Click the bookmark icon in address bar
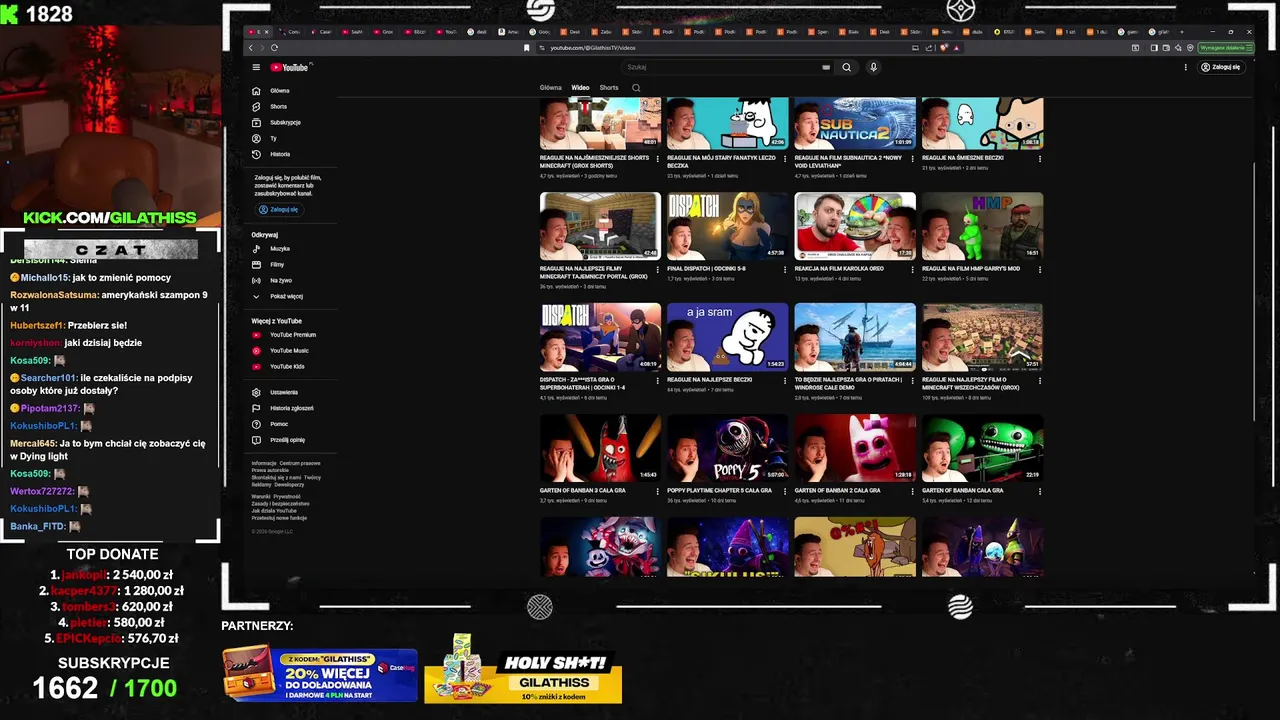 pyautogui.click(x=527, y=48)
